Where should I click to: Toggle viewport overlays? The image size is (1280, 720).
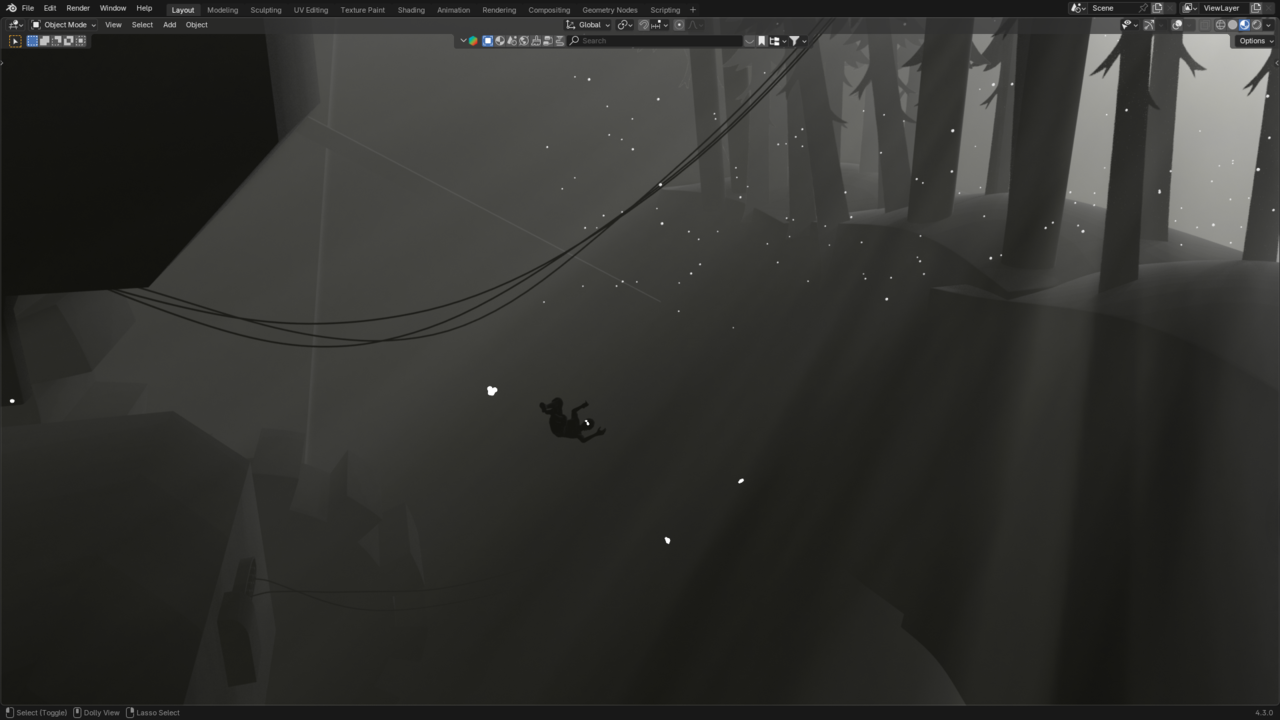[1177, 25]
